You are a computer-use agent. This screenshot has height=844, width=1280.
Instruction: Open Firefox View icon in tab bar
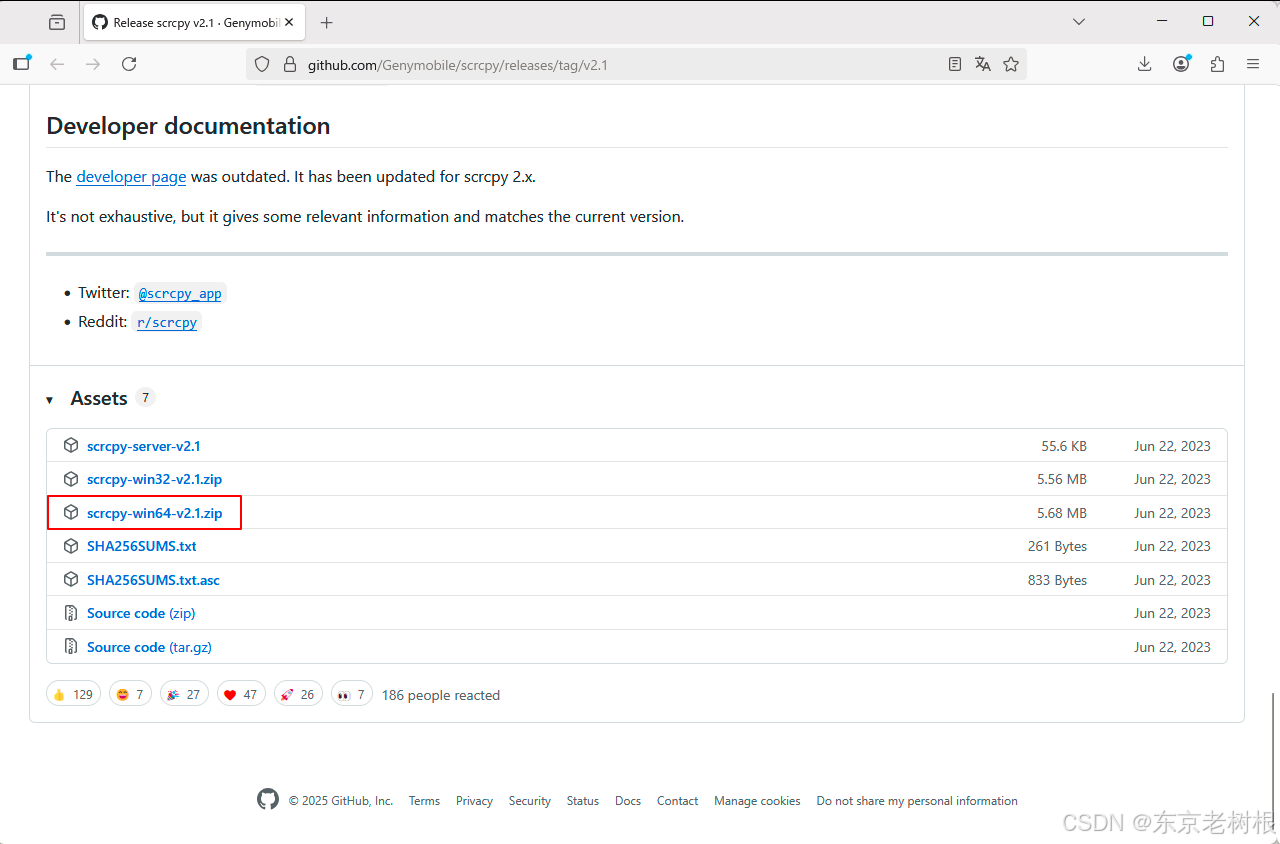pos(57,22)
